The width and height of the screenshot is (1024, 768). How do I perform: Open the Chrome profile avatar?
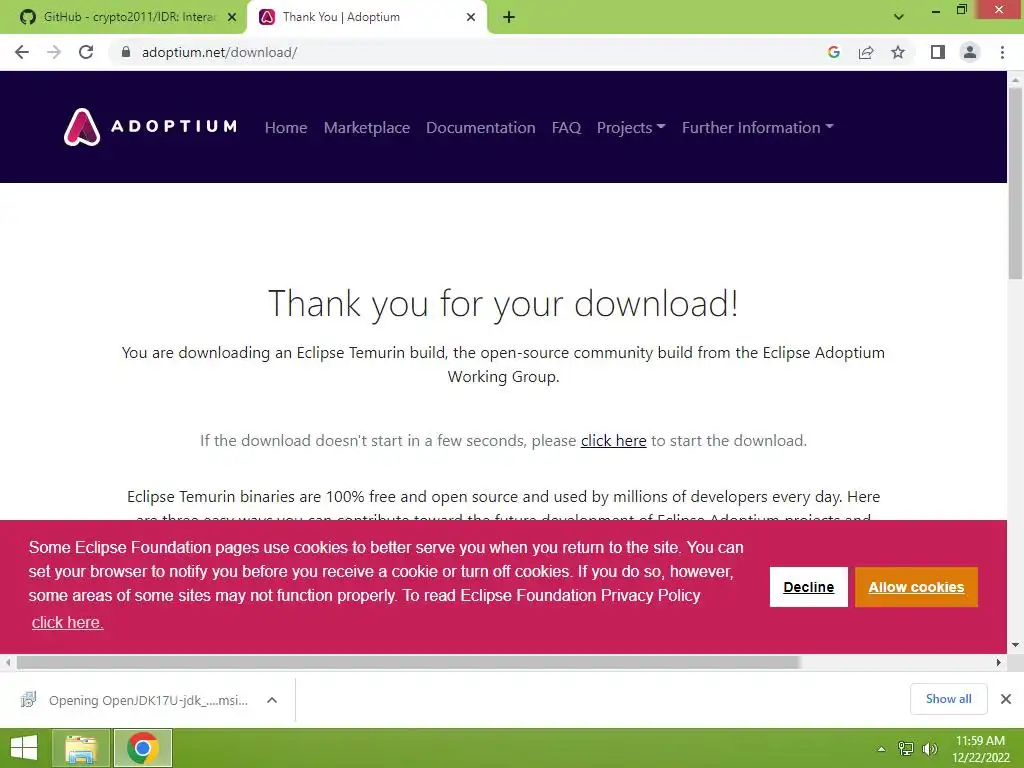pyautogui.click(x=970, y=52)
